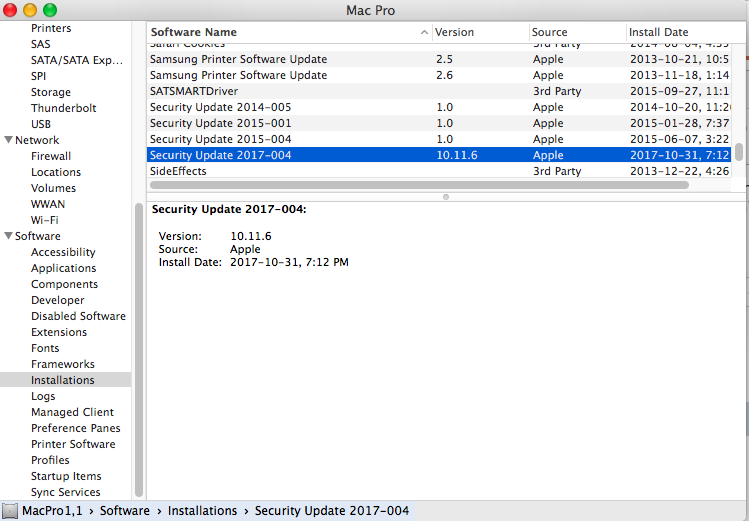Open Managed Client under Software
The width and height of the screenshot is (749, 521).
pos(73,412)
